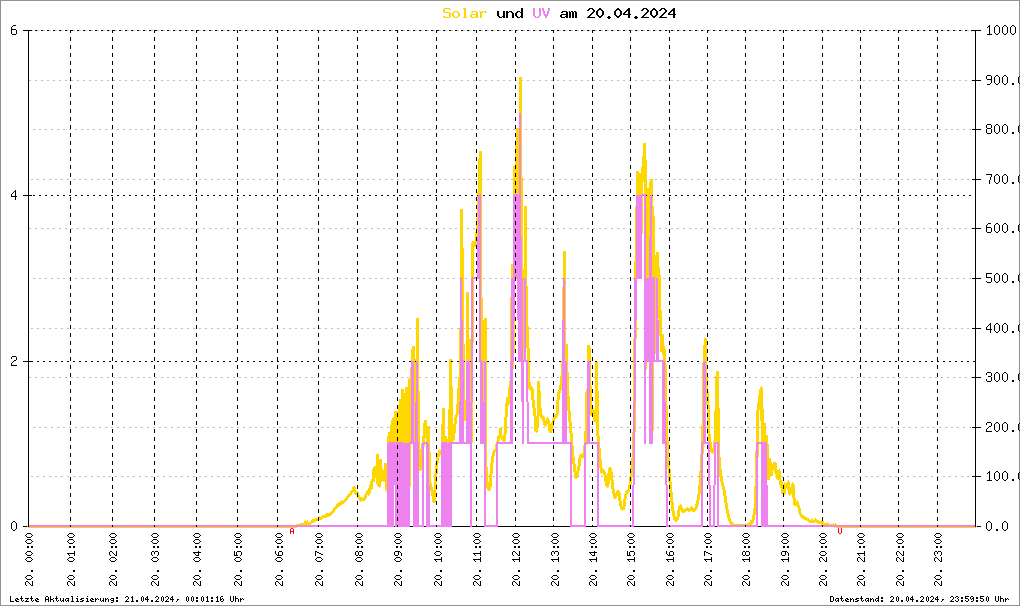Image resolution: width=1020 pixels, height=606 pixels.
Task: Click the '20. 23:00' time axis label
Action: [x=937, y=561]
